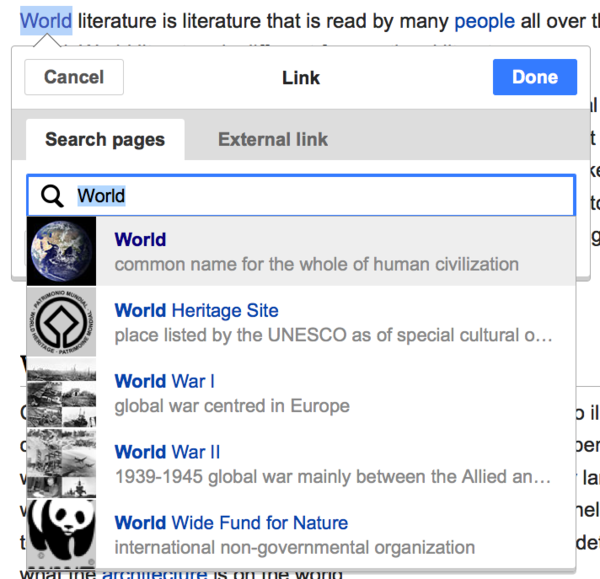Choose the "World" page suggestion title
The height and width of the screenshot is (579, 600).
tap(140, 240)
